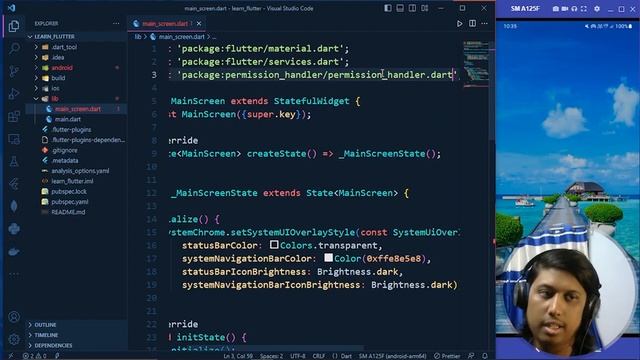Open the Manage gear in the activity bar
This screenshot has height=360, width=640.
[14, 339]
